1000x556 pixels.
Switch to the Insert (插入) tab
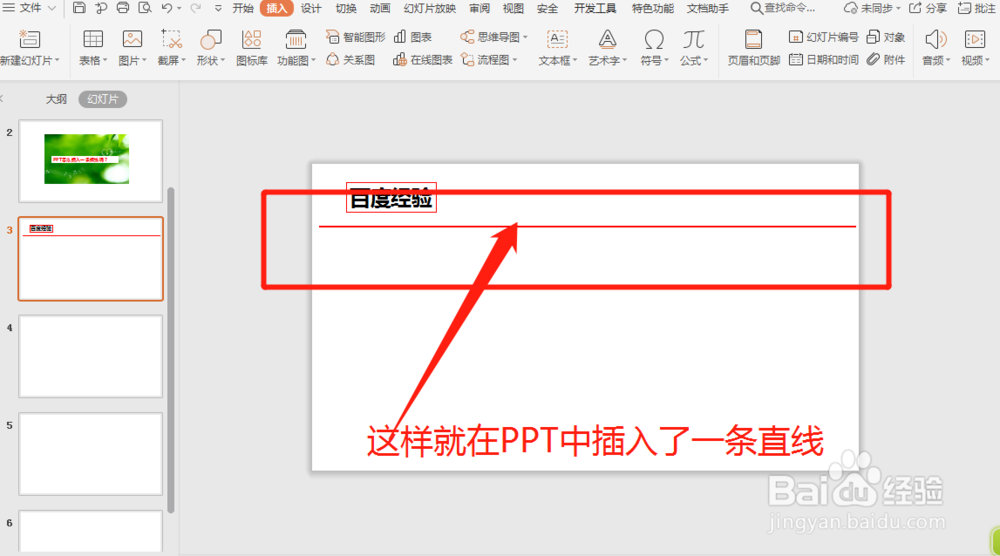[x=277, y=8]
